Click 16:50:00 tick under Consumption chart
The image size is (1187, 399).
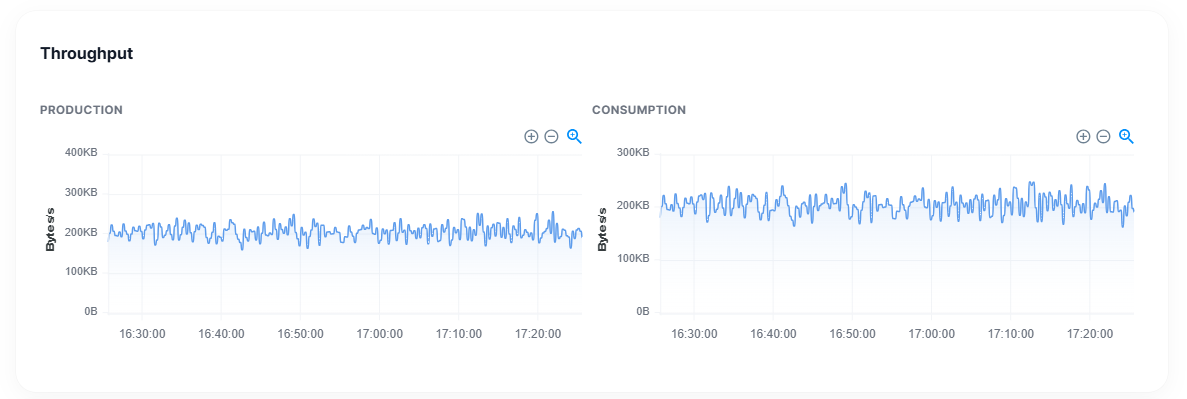click(x=852, y=333)
